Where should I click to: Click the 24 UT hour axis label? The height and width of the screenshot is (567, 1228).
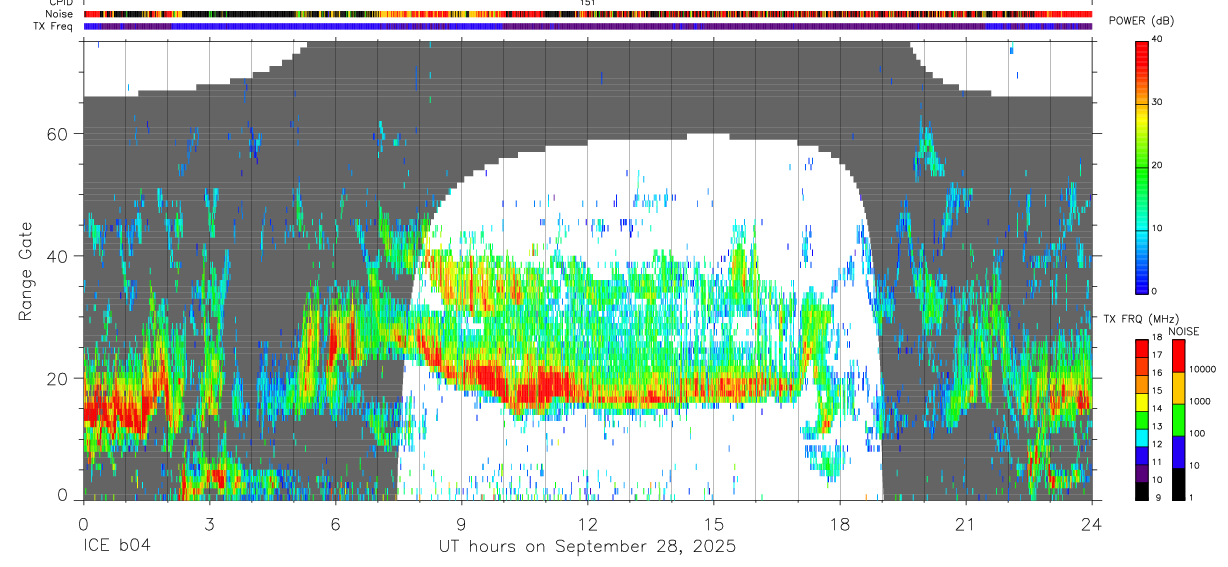coord(1091,523)
